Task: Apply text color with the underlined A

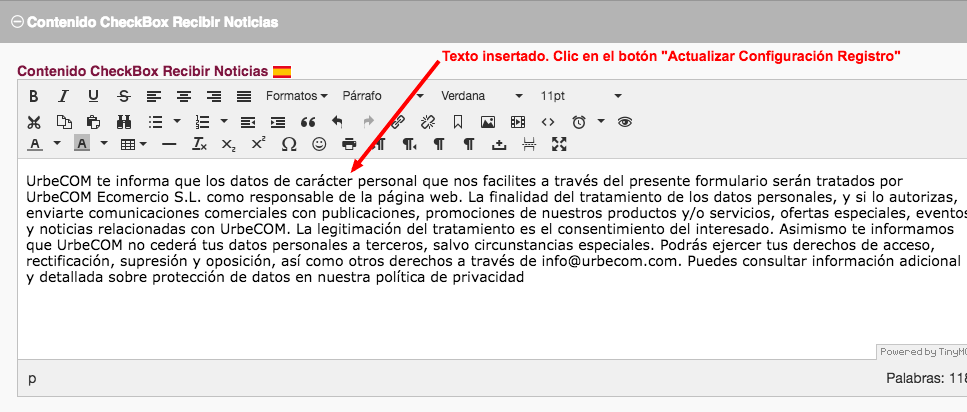Action: [x=35, y=144]
